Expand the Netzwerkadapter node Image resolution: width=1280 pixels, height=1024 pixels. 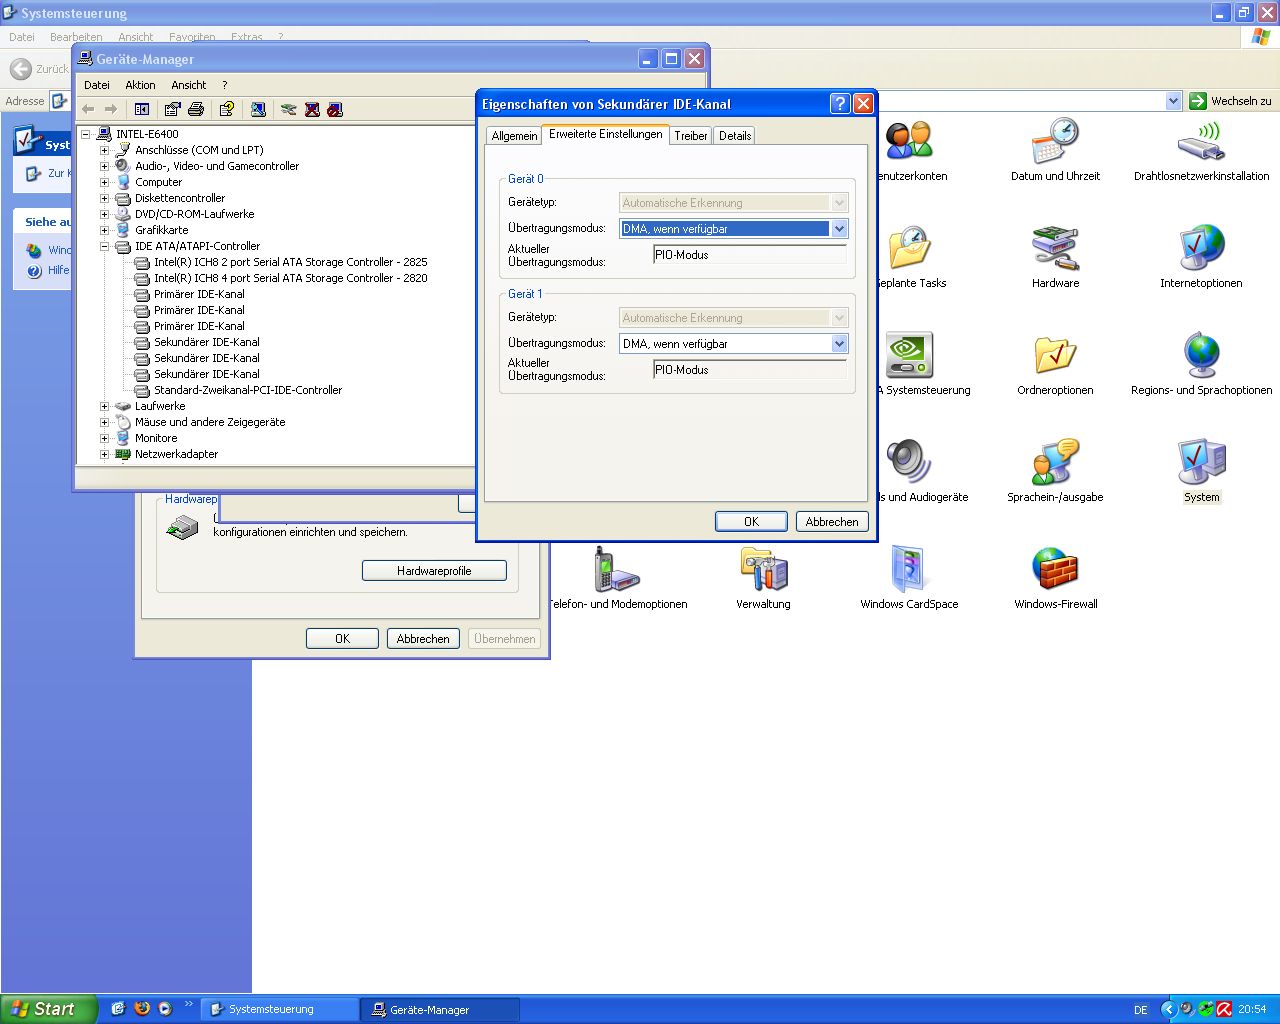[x=104, y=454]
